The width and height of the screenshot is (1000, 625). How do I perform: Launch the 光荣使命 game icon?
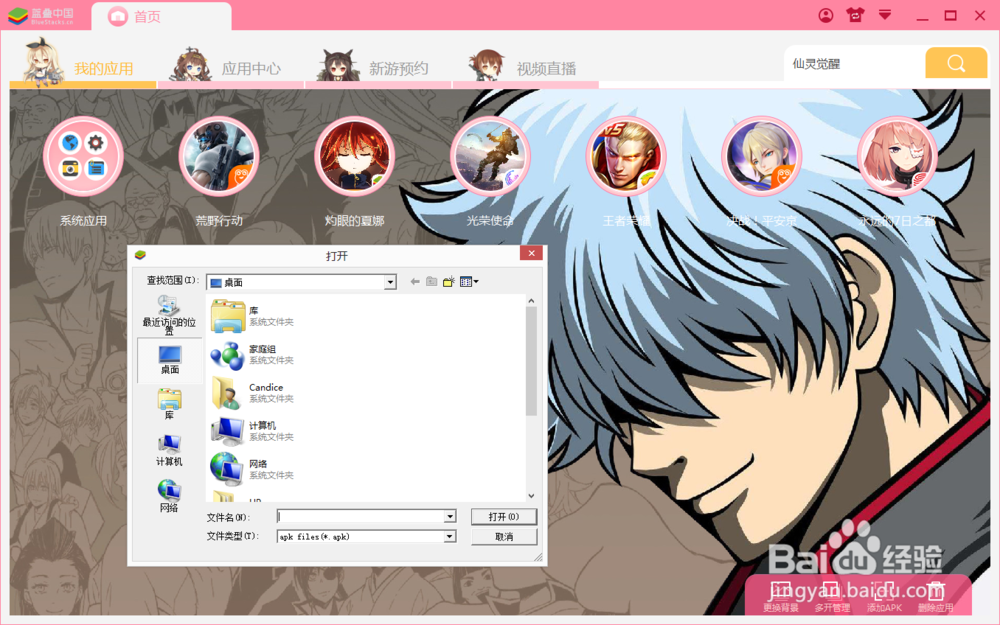(x=490, y=156)
